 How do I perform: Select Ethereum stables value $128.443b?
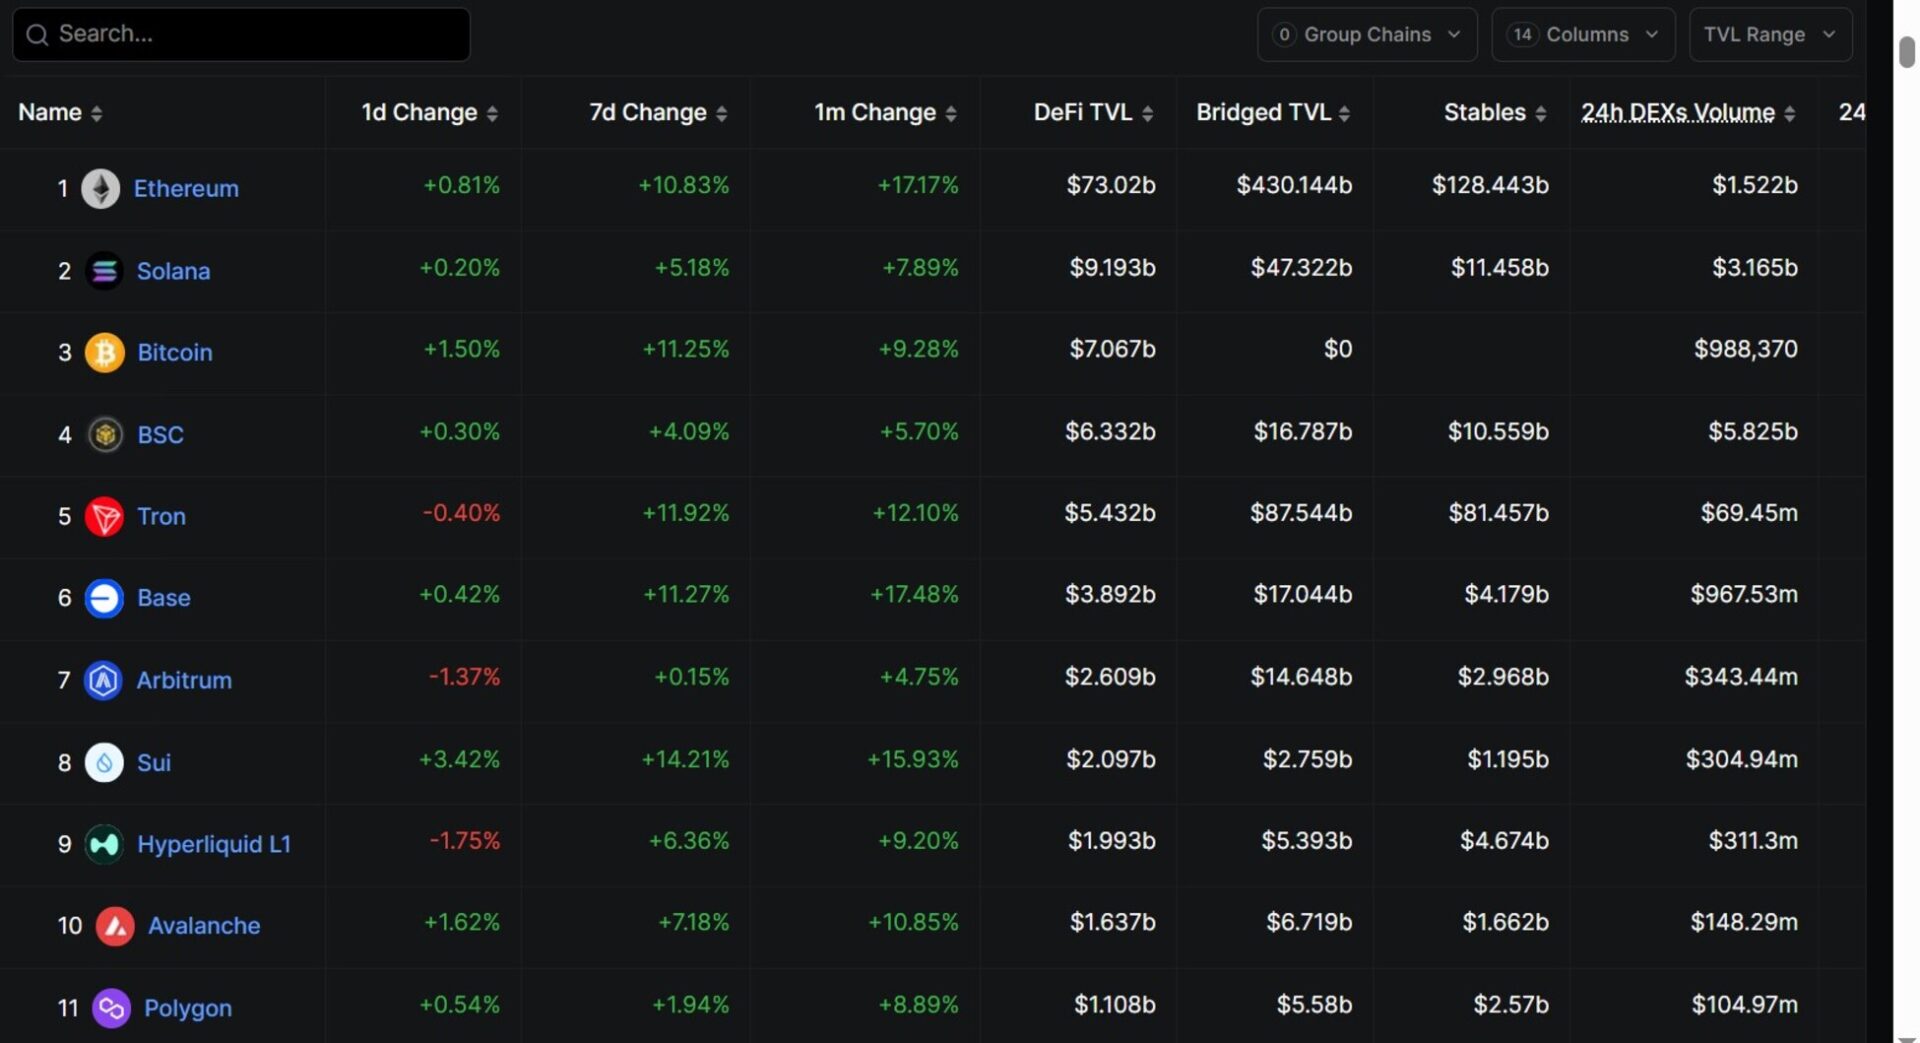(1490, 185)
